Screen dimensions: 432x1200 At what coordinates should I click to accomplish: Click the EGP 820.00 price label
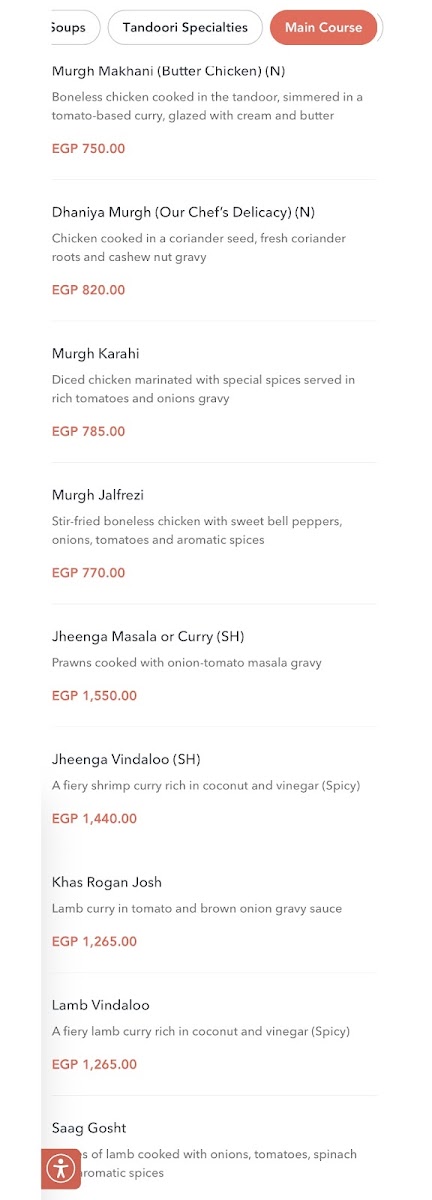89,290
